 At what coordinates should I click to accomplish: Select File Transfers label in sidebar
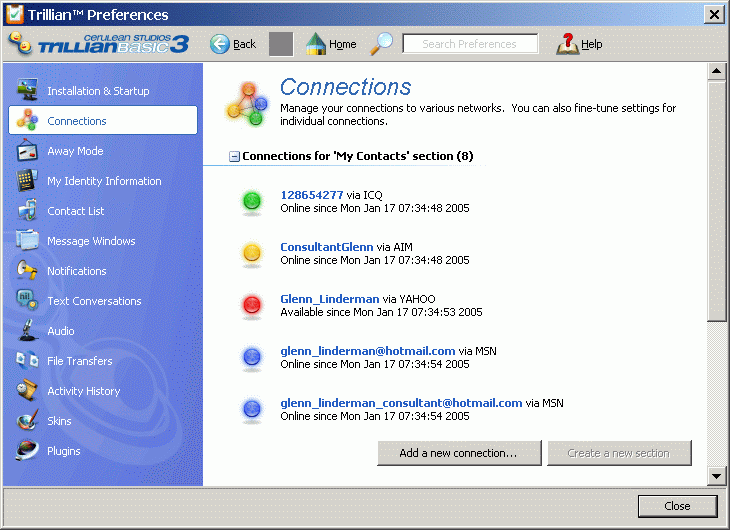point(80,361)
